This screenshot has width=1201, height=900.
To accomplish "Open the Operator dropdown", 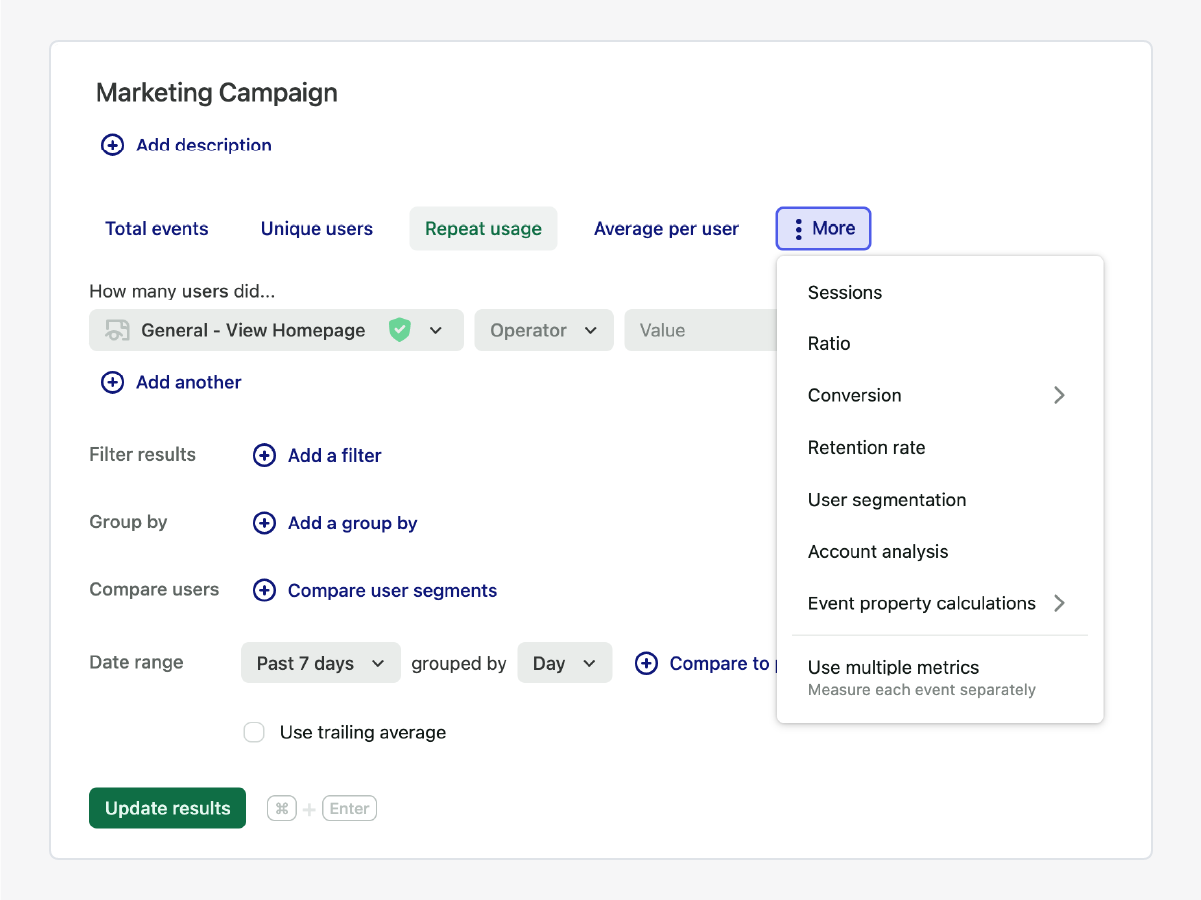I will pos(544,330).
